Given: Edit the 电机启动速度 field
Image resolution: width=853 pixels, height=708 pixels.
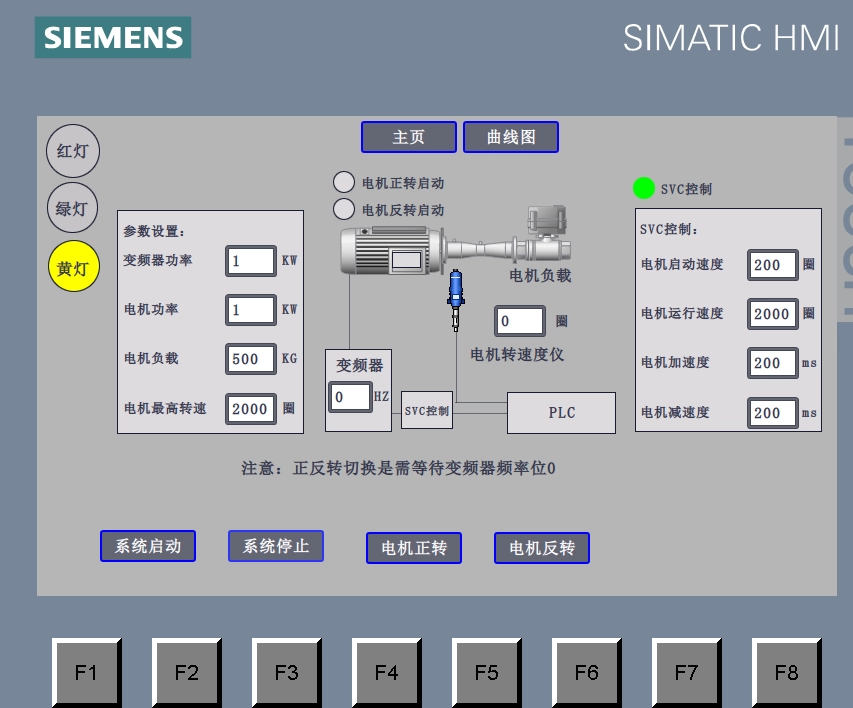Looking at the screenshot, I should [773, 265].
